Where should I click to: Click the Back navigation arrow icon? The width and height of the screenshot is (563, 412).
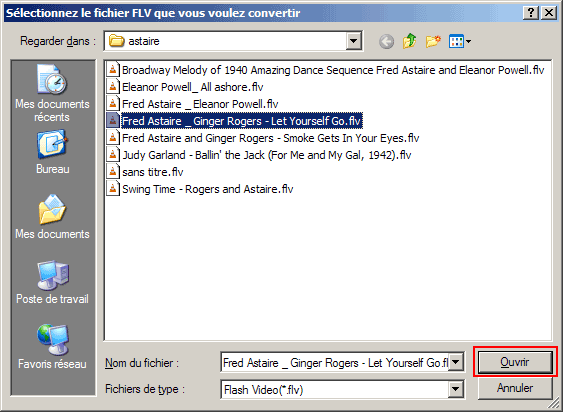[386, 42]
